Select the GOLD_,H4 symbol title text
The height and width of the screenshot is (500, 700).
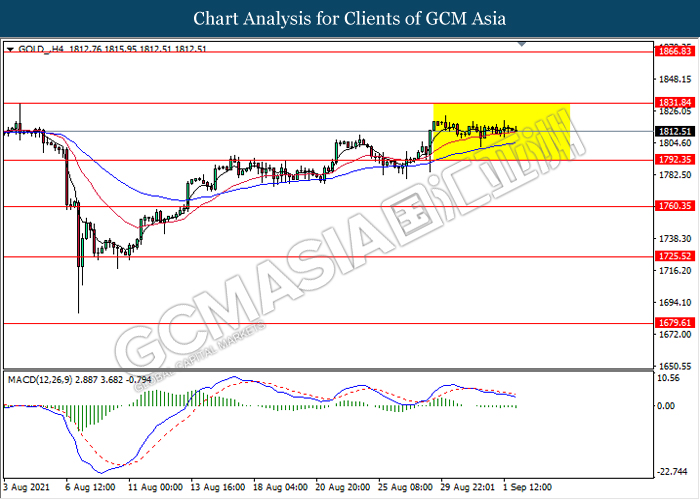(x=41, y=49)
